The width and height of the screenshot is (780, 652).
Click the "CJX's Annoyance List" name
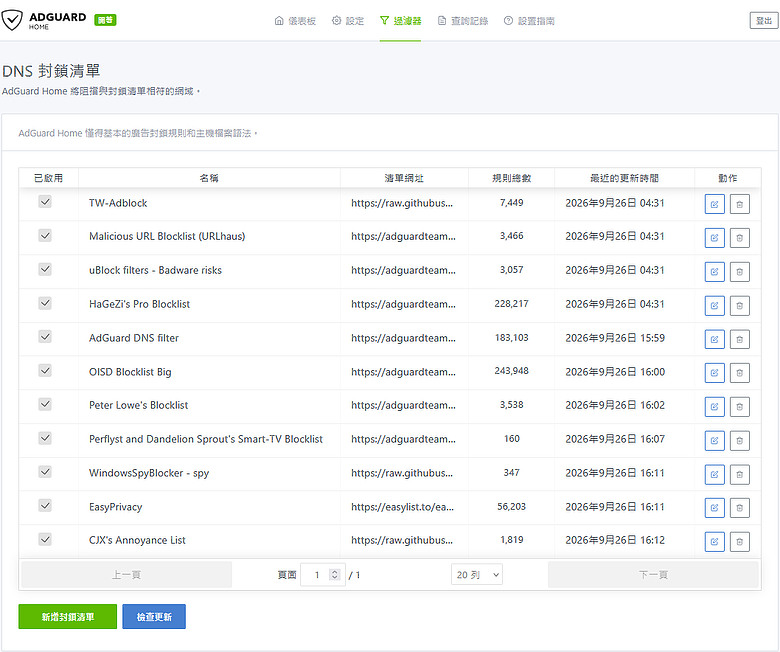137,540
